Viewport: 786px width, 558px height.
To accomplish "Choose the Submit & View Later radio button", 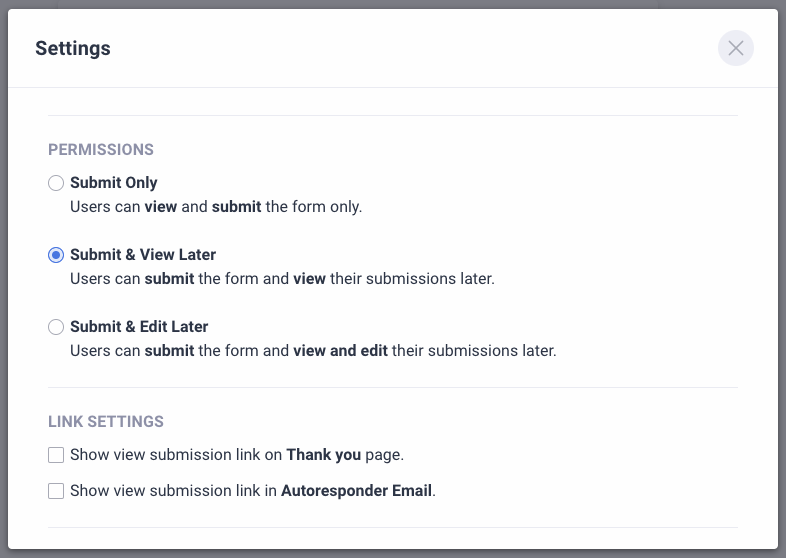I will (56, 255).
